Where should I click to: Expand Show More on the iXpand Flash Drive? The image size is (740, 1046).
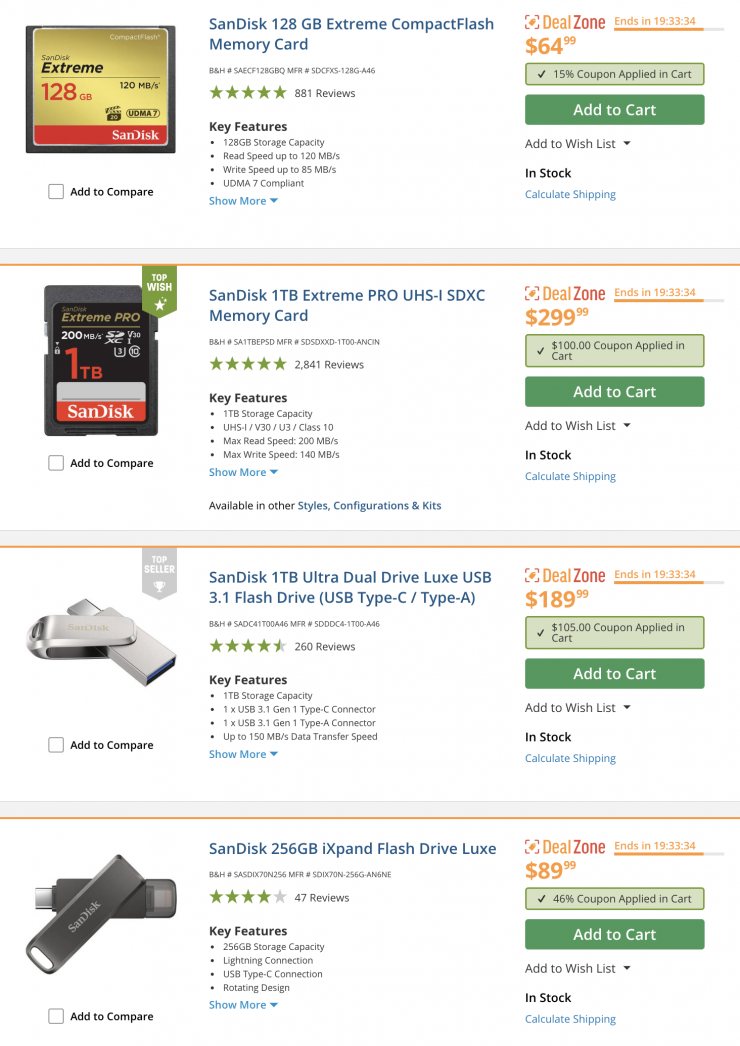[x=243, y=1005]
